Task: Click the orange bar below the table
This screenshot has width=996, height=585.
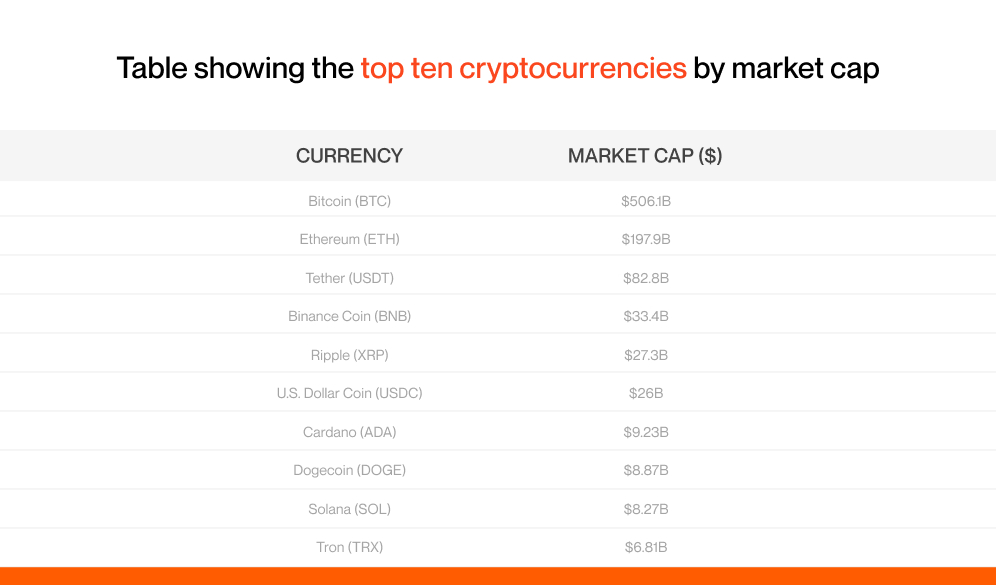Action: (498, 576)
